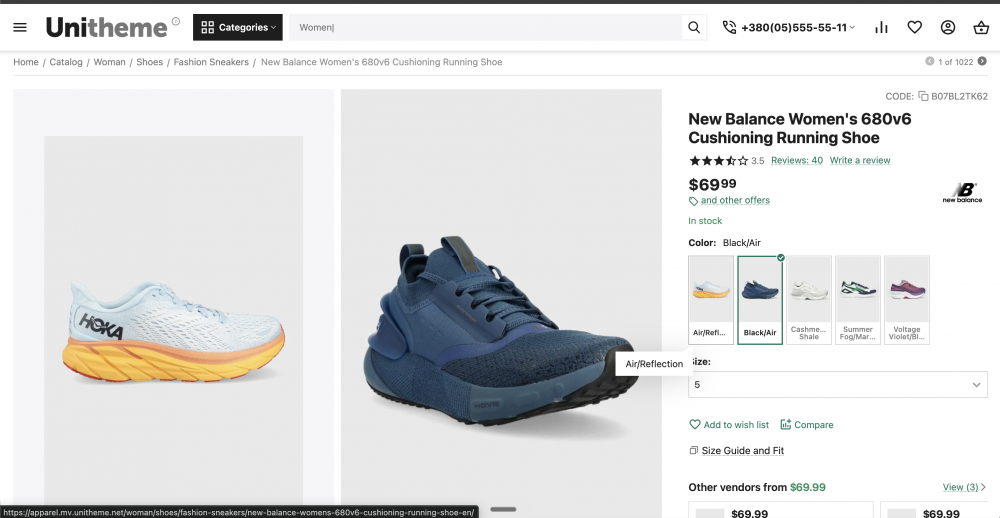Focus the search input field

point(485,27)
